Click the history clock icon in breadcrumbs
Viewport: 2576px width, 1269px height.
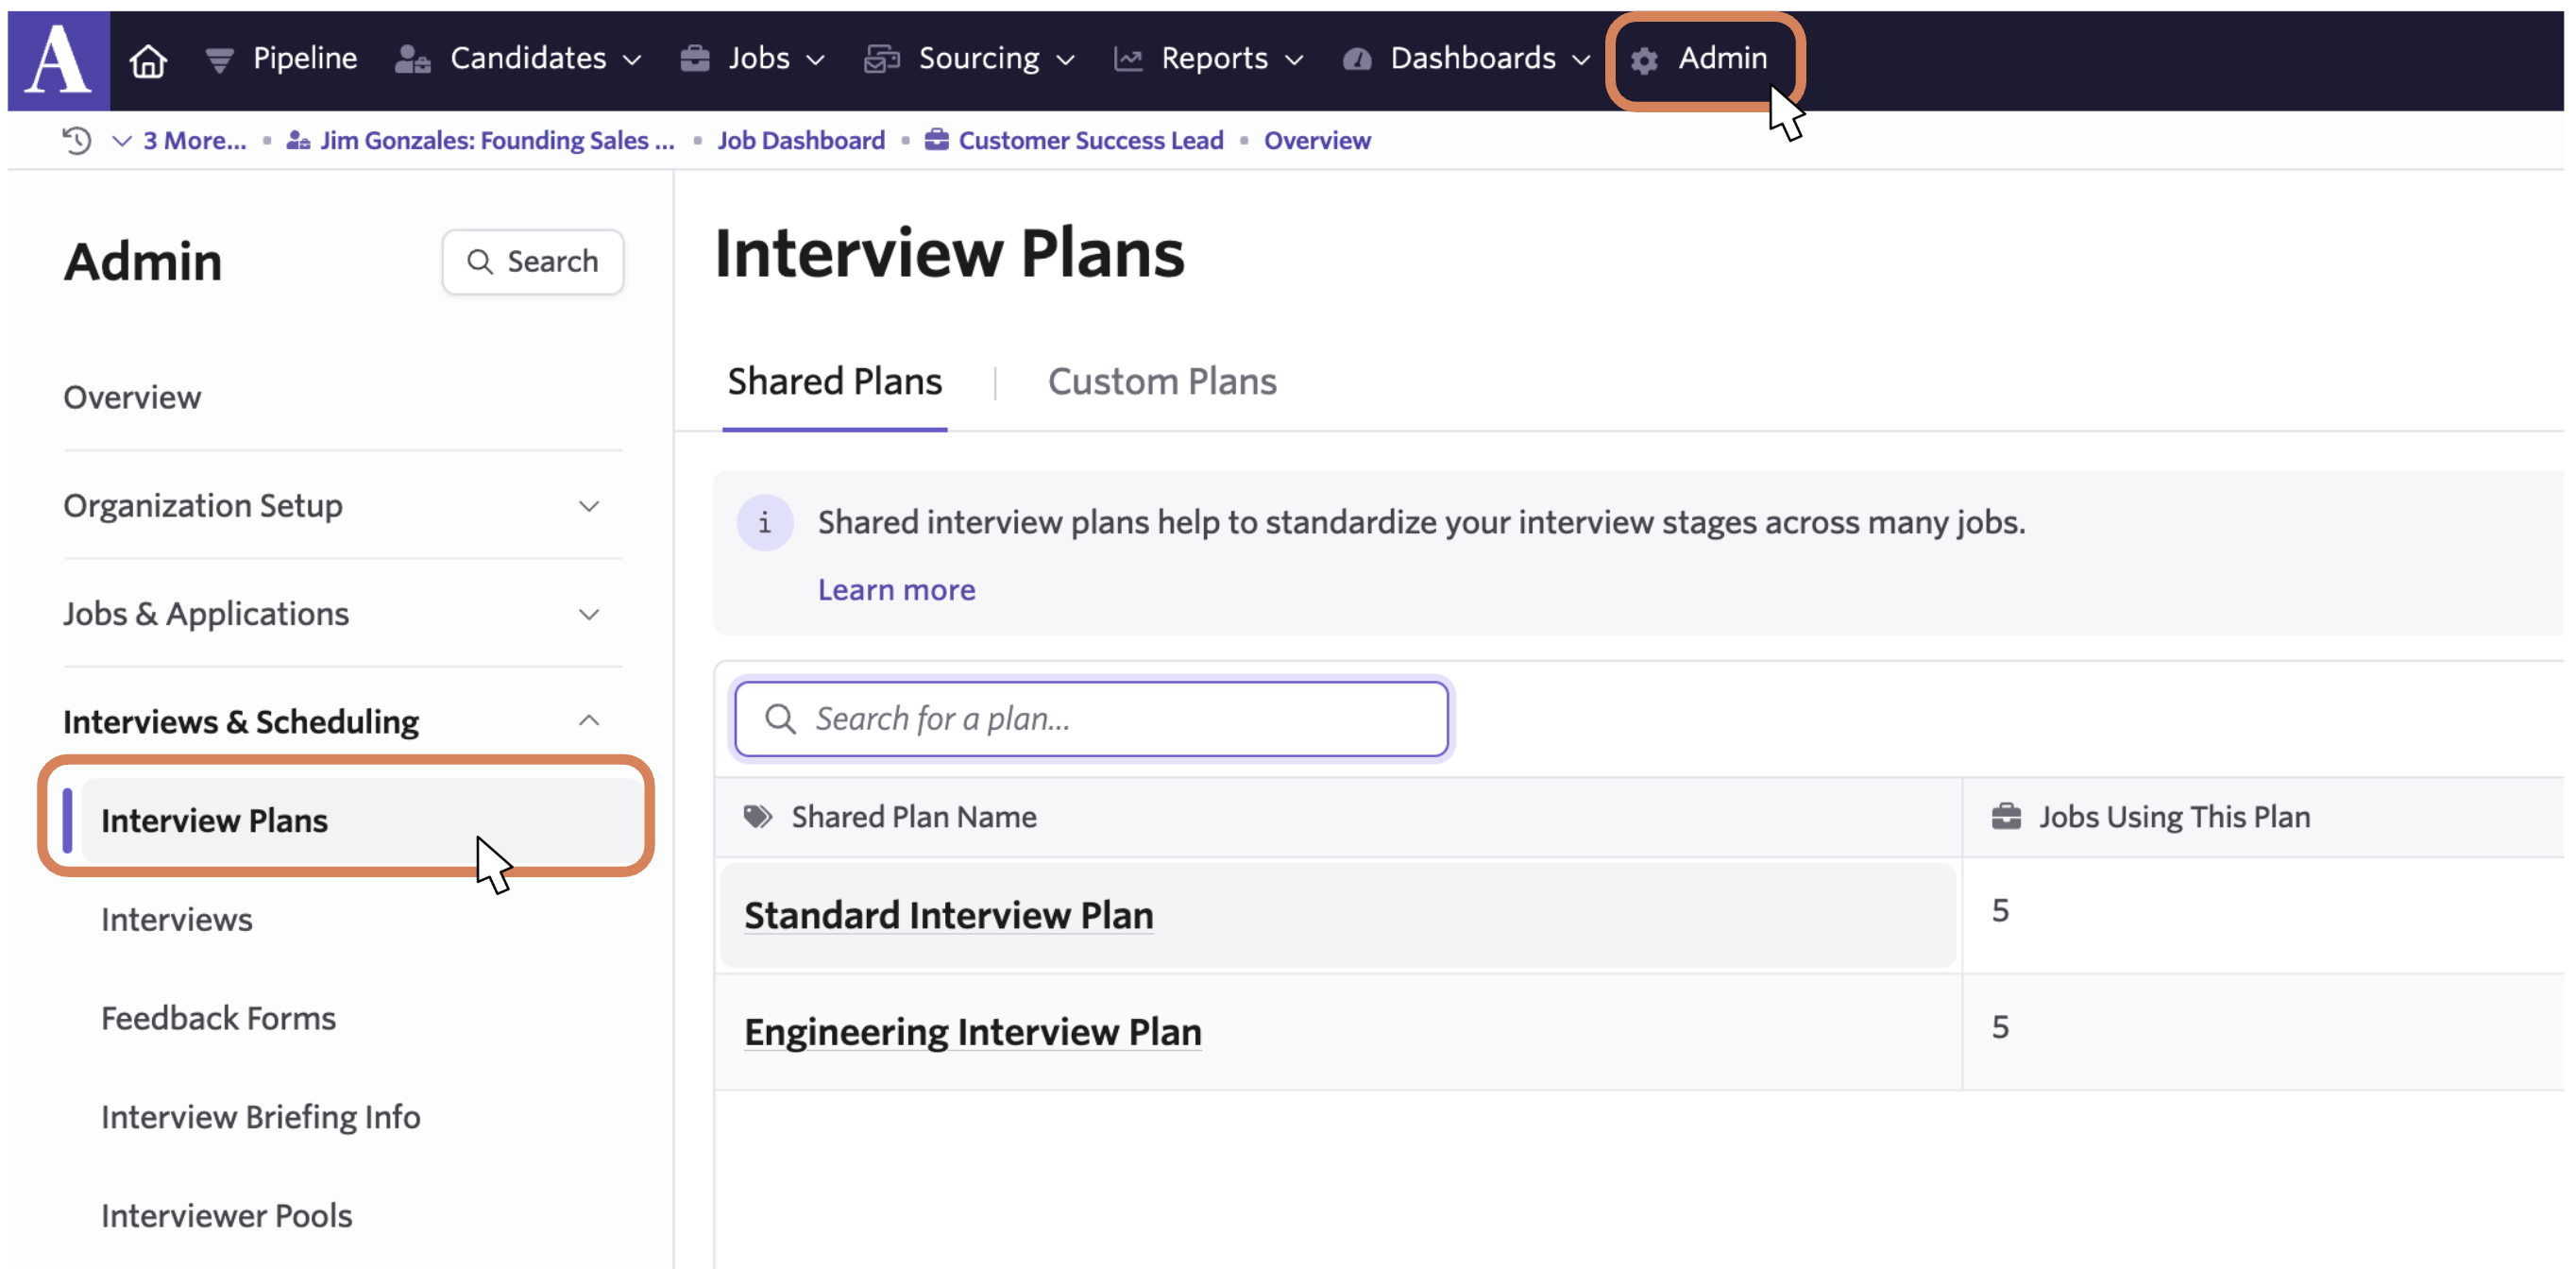(x=77, y=141)
